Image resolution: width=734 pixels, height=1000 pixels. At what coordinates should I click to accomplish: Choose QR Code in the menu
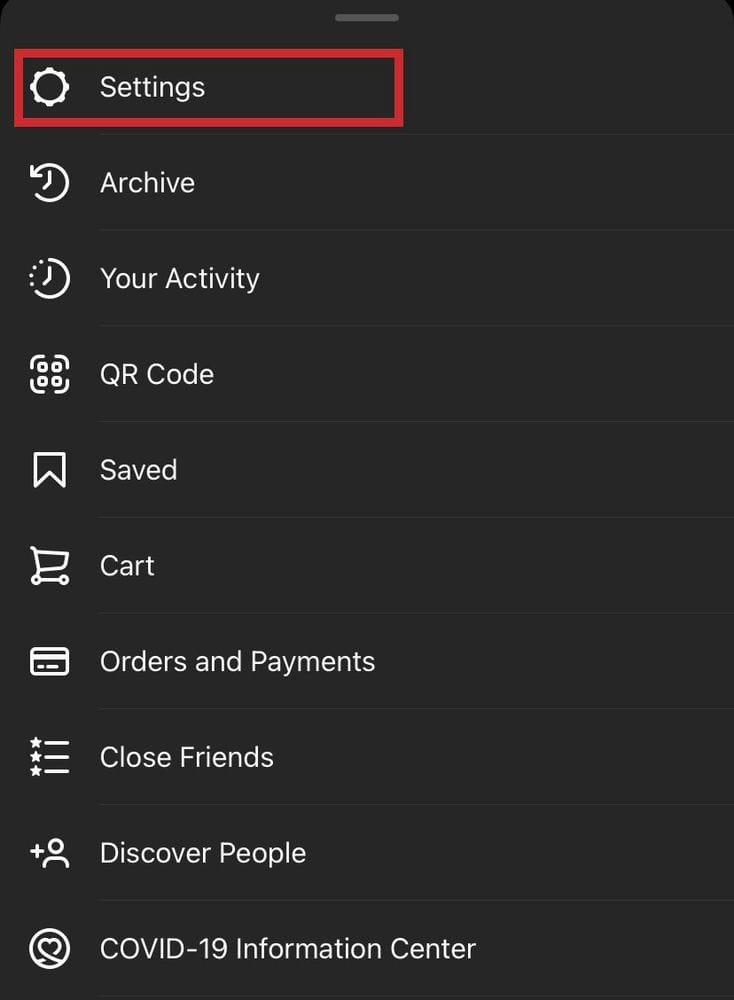tap(157, 375)
